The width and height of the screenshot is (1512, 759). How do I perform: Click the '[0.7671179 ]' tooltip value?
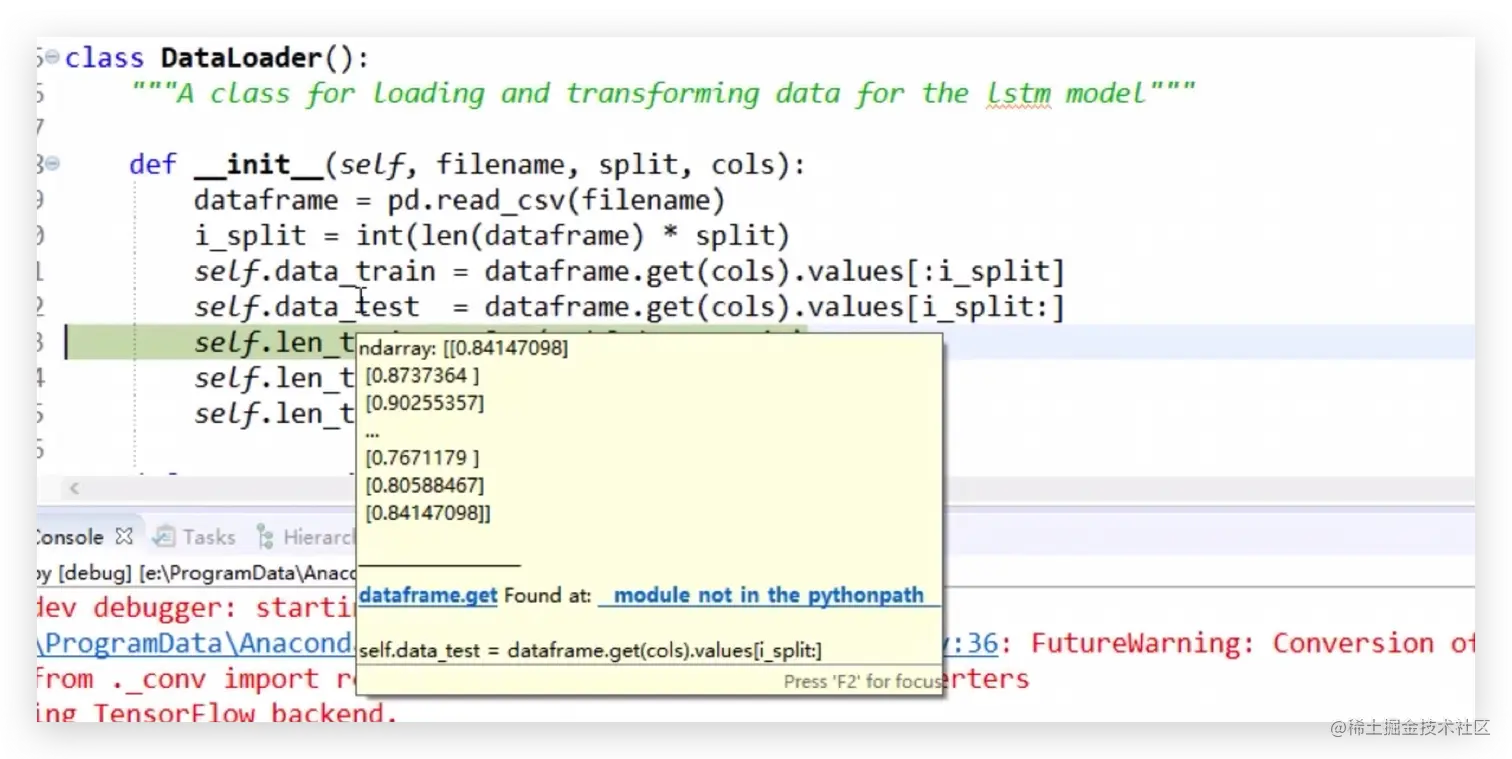[x=422, y=458]
